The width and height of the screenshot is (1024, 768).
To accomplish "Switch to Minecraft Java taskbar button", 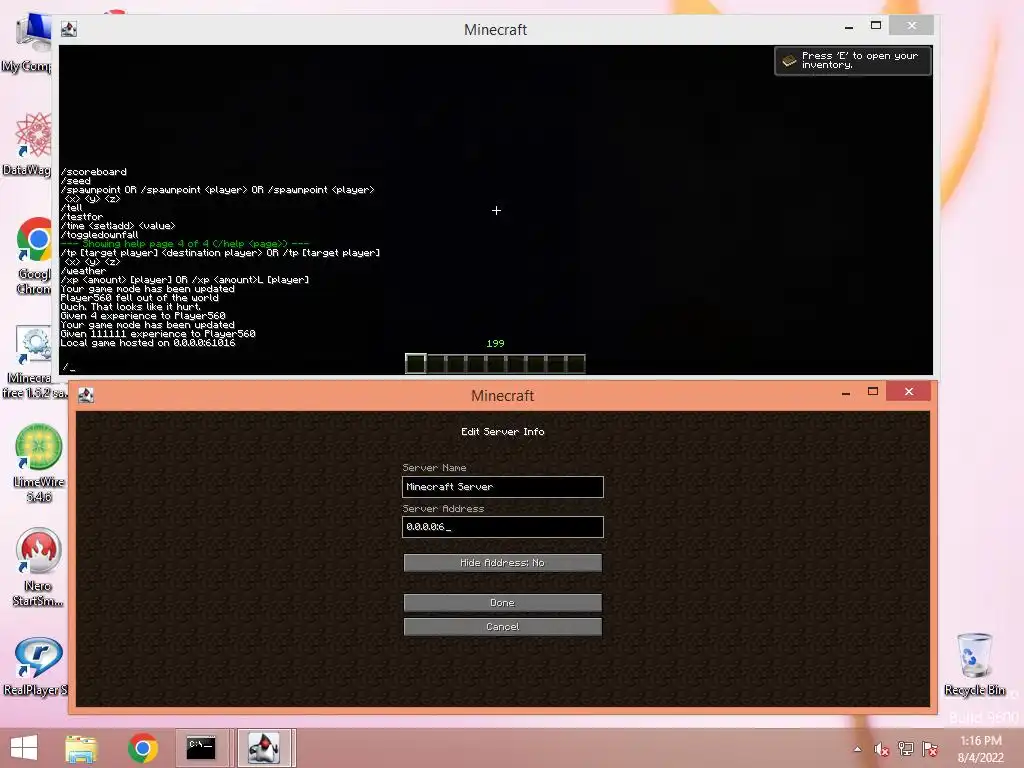I will pyautogui.click(x=264, y=747).
